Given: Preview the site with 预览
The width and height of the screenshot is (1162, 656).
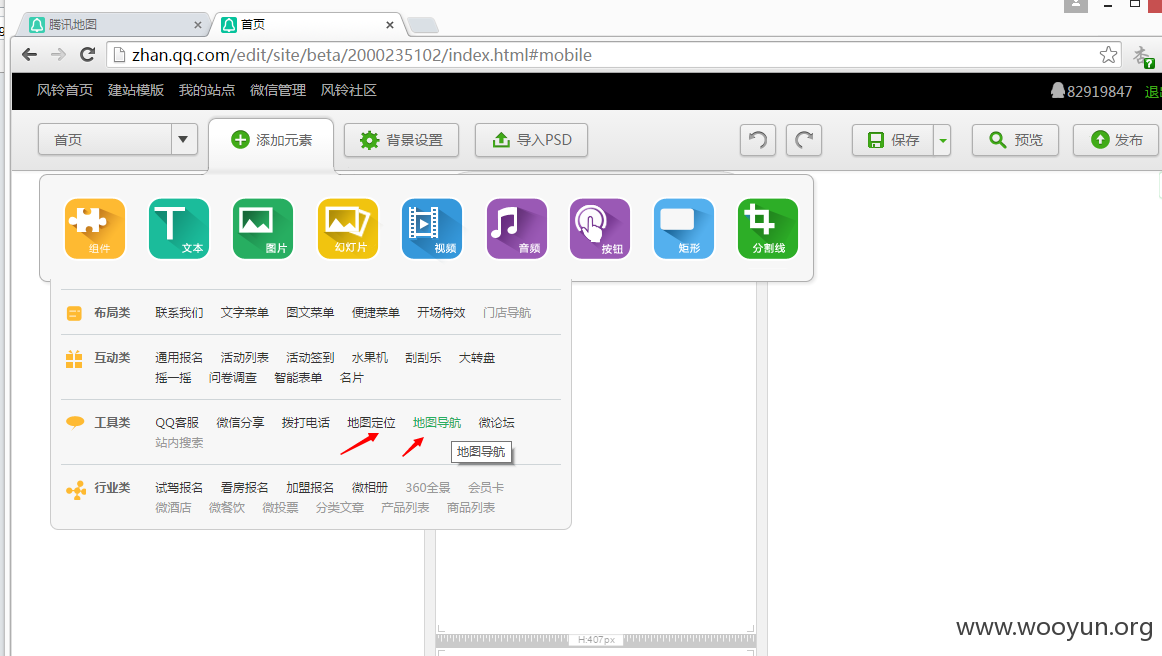Looking at the screenshot, I should coord(1015,140).
